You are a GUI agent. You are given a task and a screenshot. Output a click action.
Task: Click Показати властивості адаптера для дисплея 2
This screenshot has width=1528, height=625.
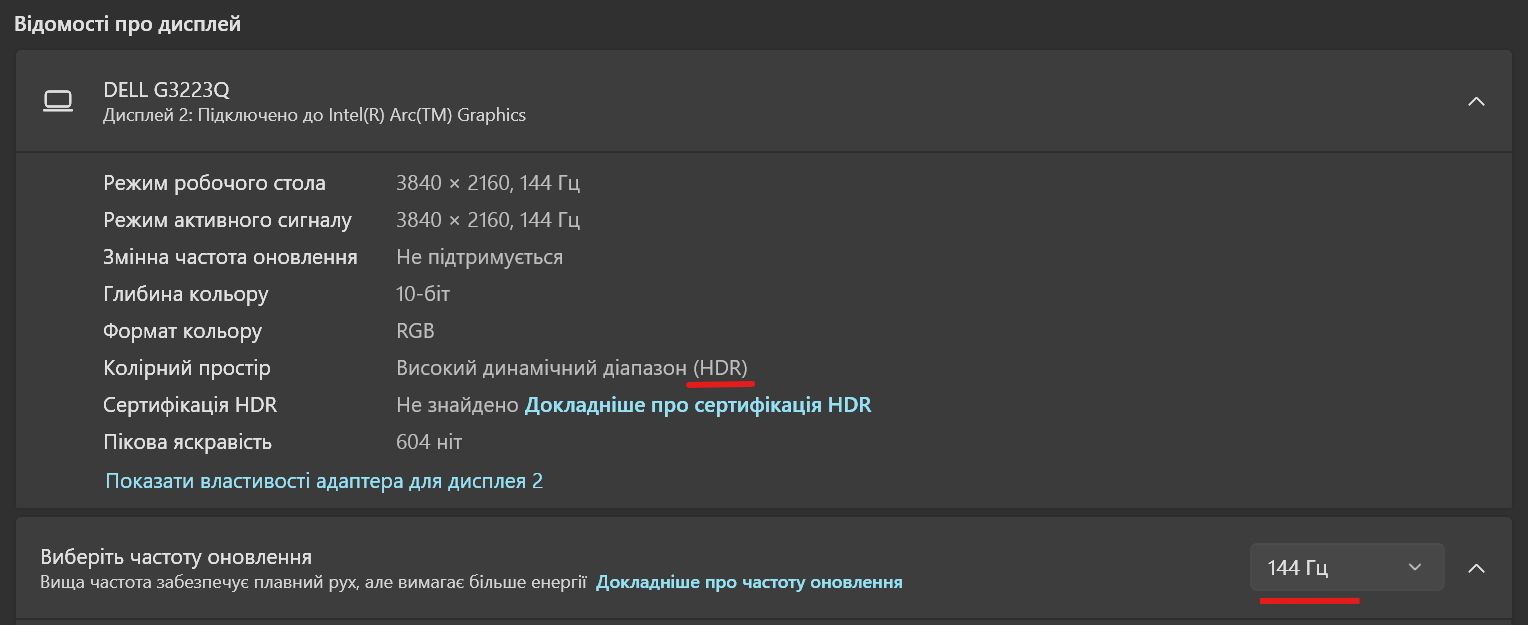click(x=324, y=481)
